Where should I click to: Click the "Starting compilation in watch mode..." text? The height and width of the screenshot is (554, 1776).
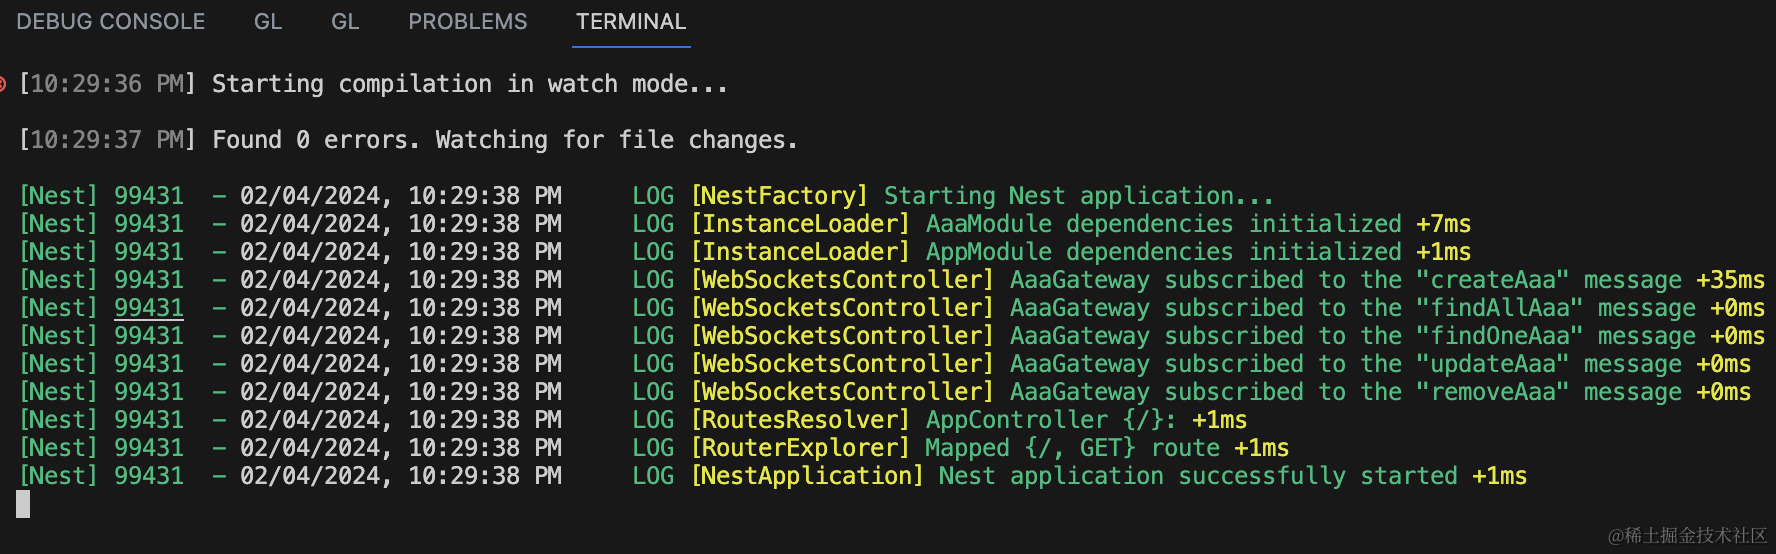470,84
